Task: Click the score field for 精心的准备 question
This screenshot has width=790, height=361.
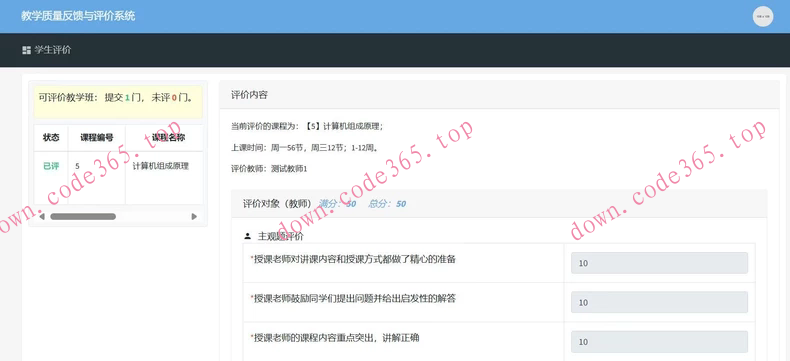Action: pyautogui.click(x=659, y=263)
